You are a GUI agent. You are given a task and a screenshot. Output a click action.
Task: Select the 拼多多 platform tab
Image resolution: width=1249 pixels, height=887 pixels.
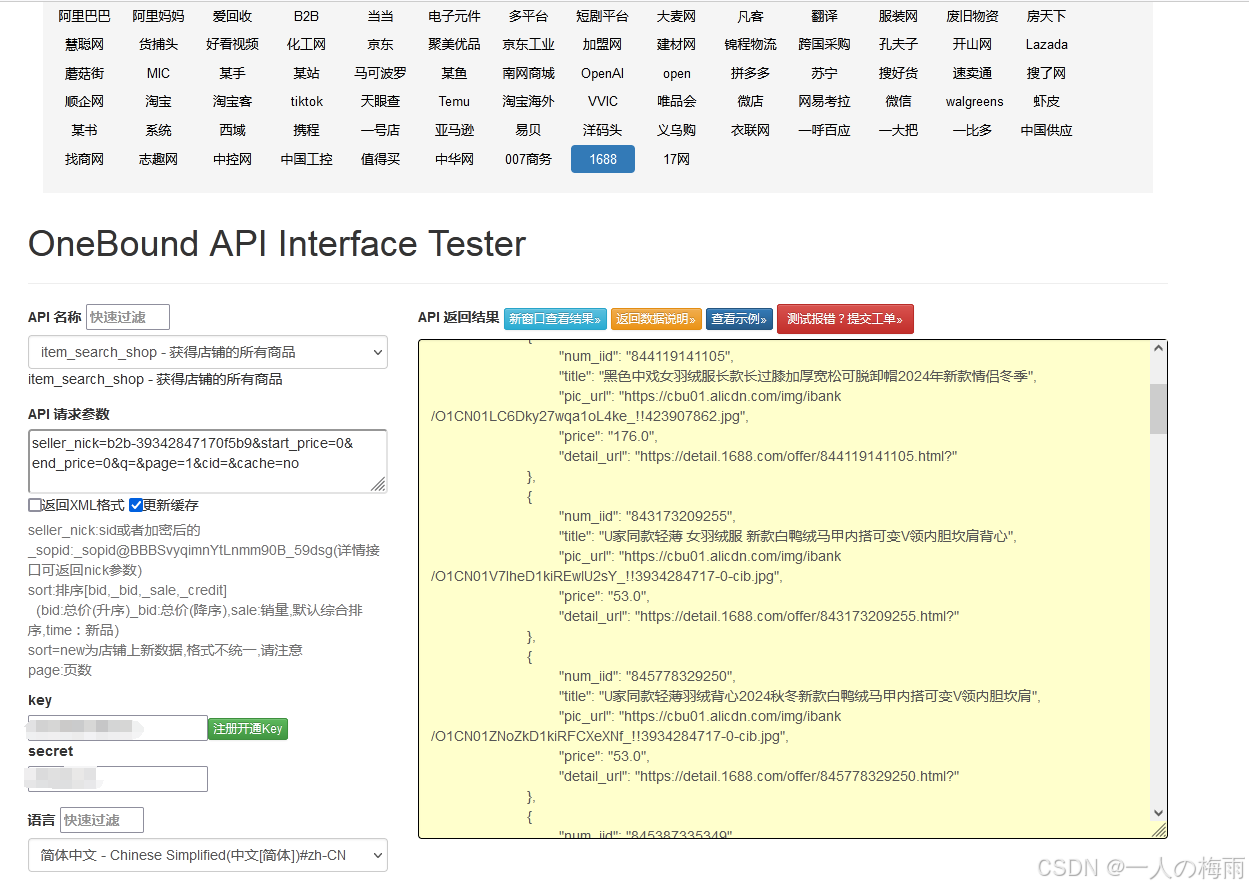click(x=751, y=73)
